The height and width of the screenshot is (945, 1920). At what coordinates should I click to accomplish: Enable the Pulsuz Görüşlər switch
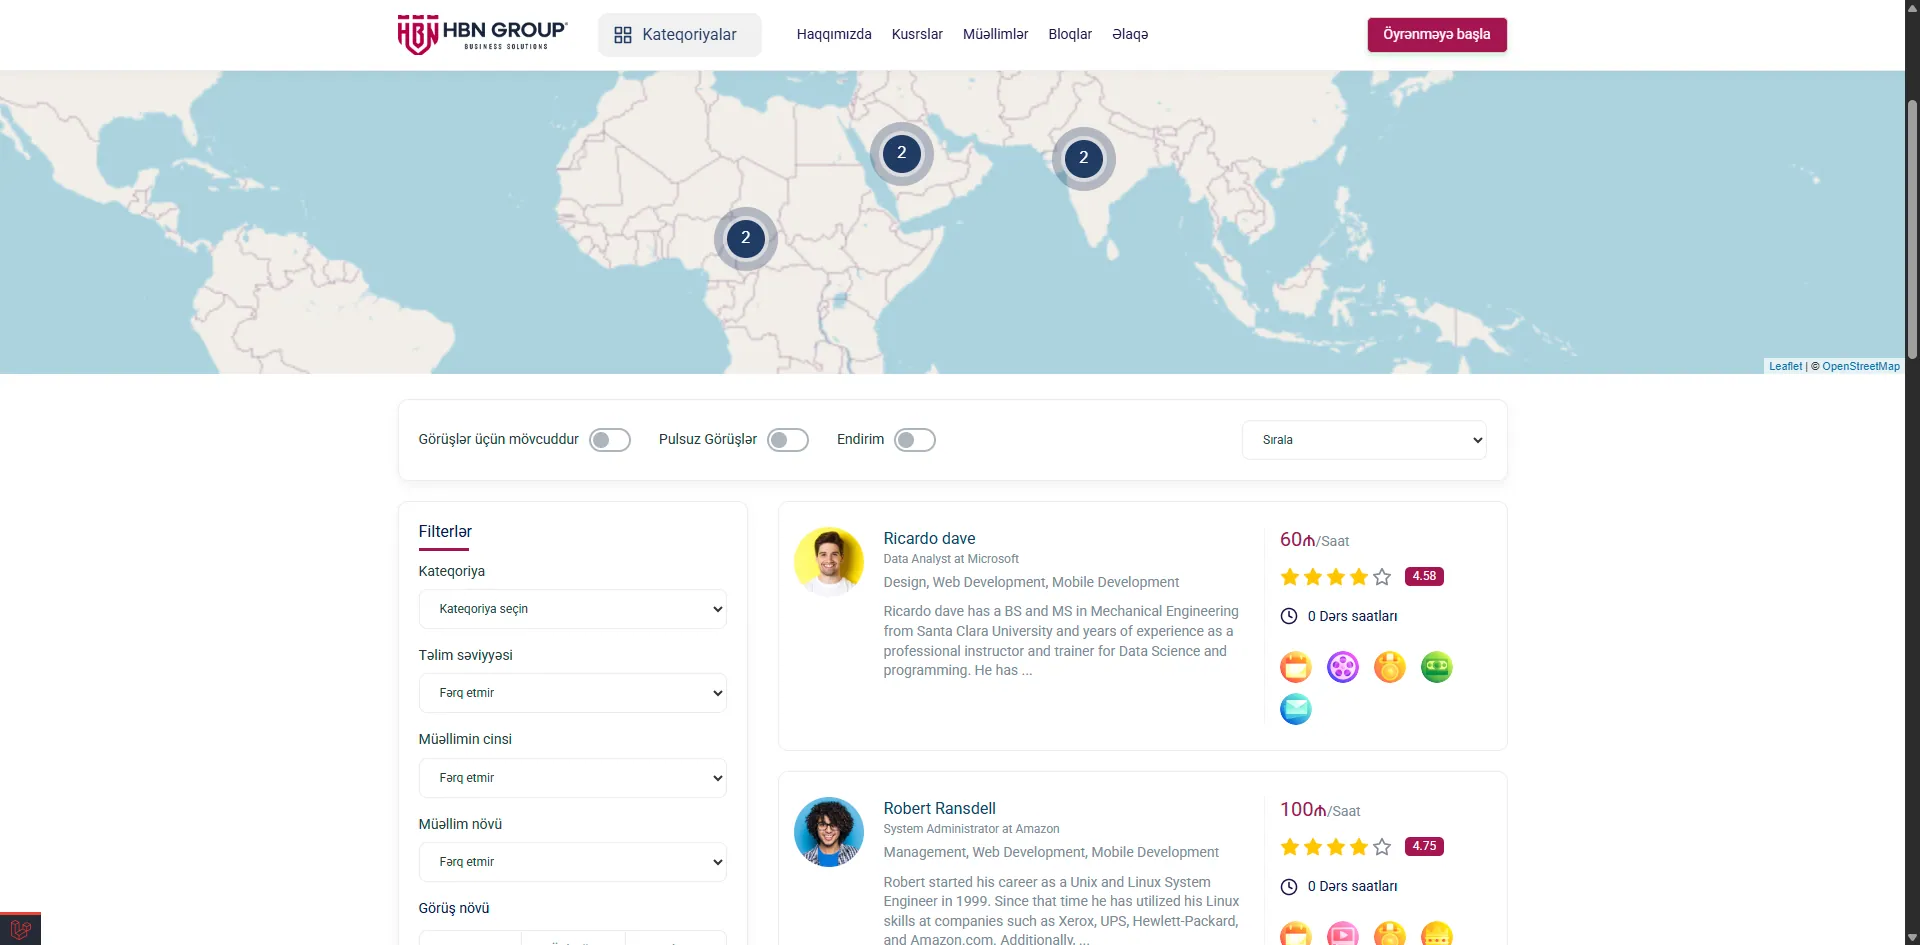[788, 440]
